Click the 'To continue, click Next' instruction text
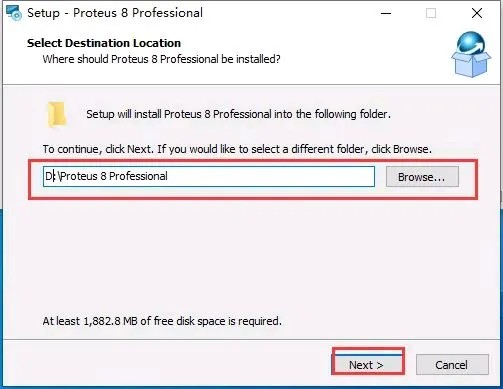Viewport: 503px width, 389px height. 237,149
